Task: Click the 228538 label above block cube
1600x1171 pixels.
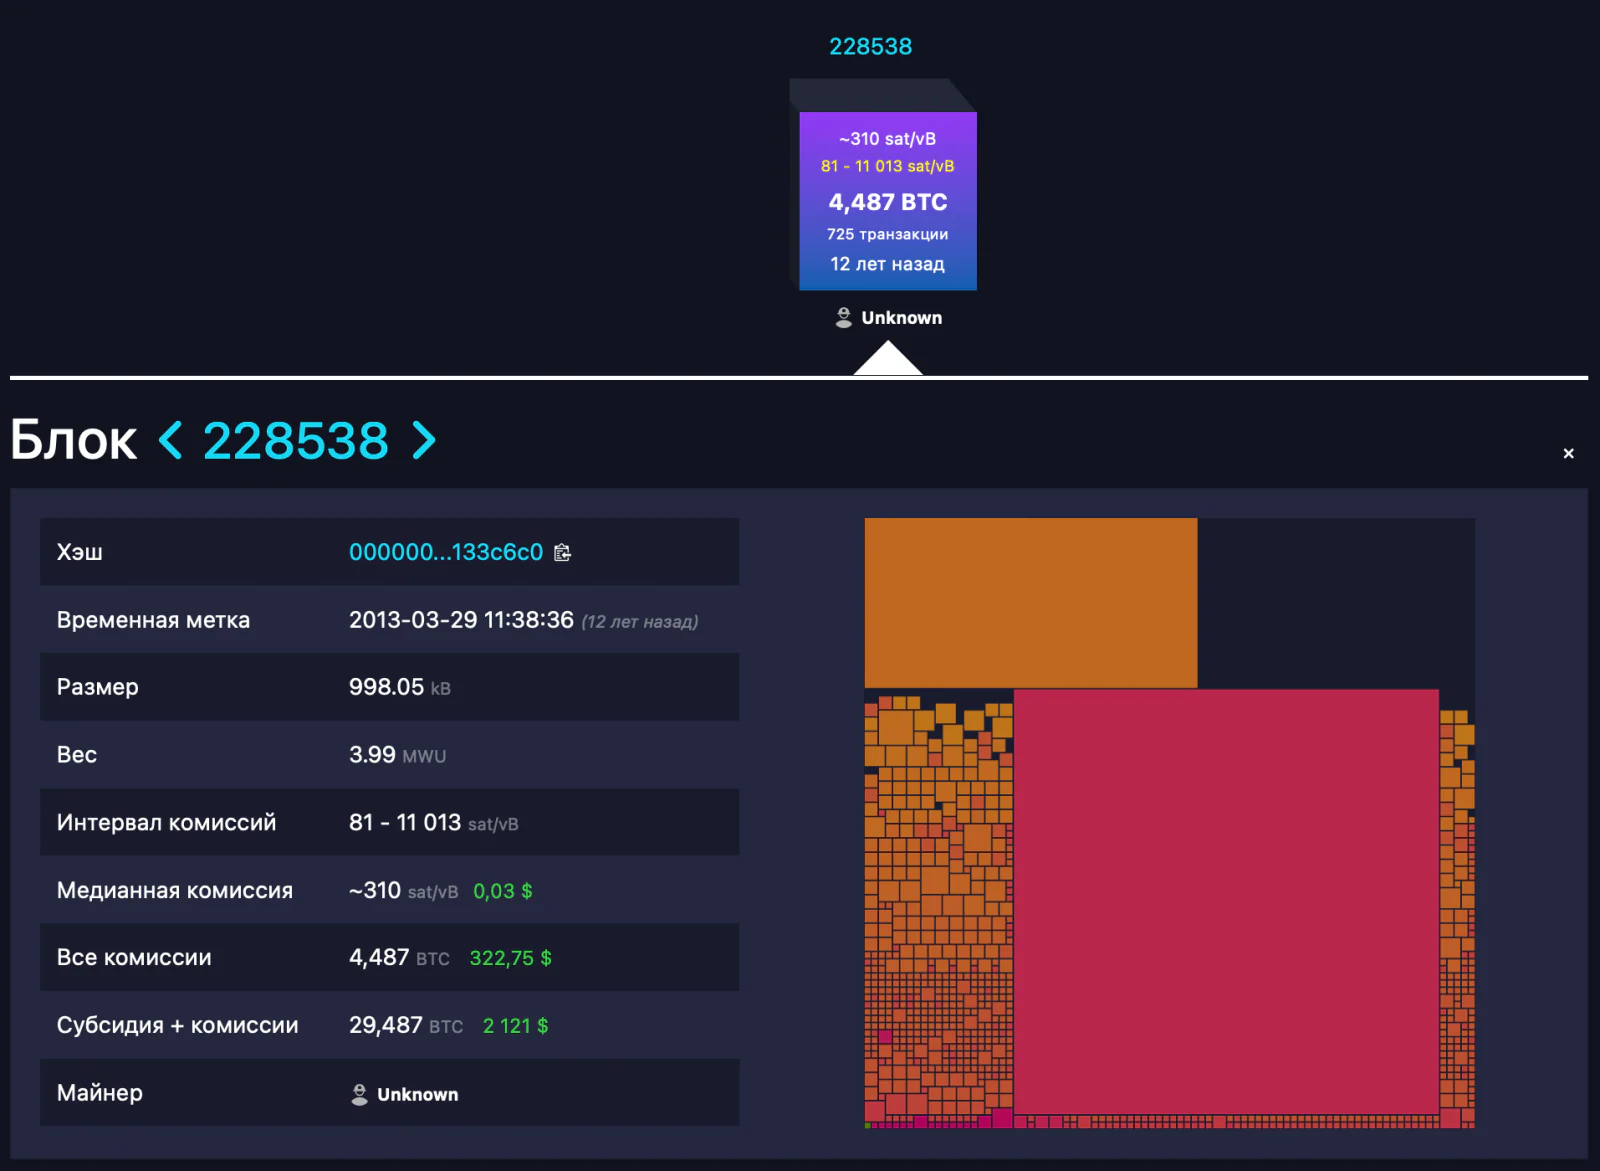Action: [x=870, y=46]
